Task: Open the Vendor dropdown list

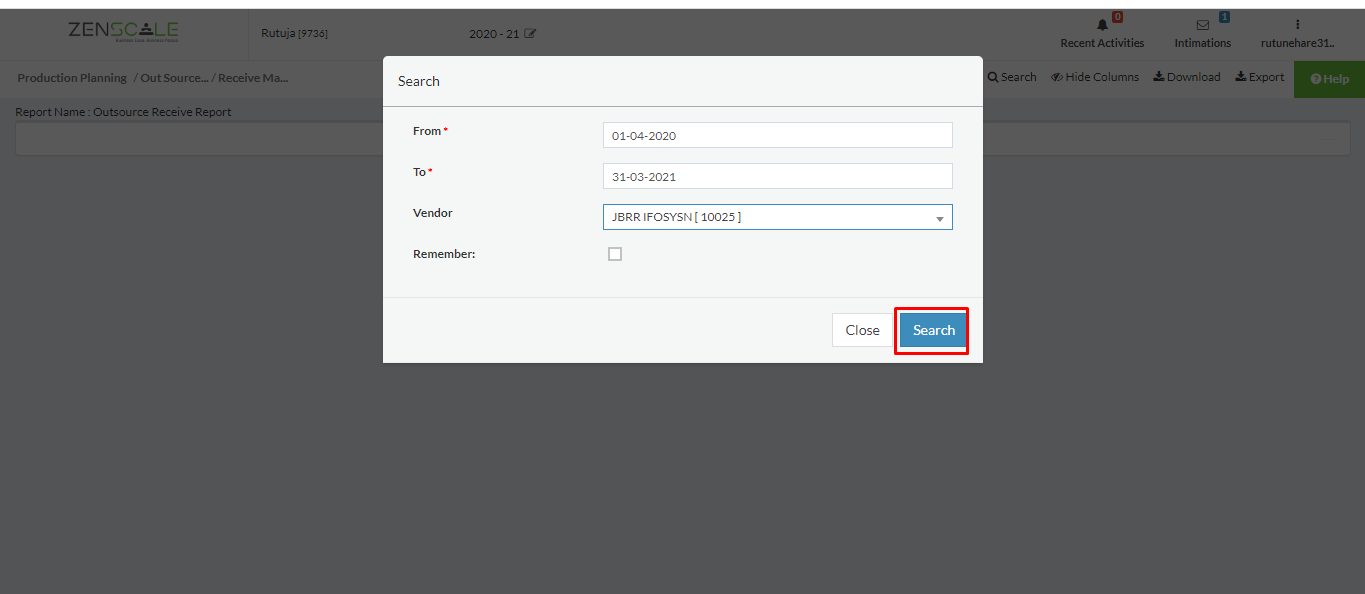Action: coord(777,217)
